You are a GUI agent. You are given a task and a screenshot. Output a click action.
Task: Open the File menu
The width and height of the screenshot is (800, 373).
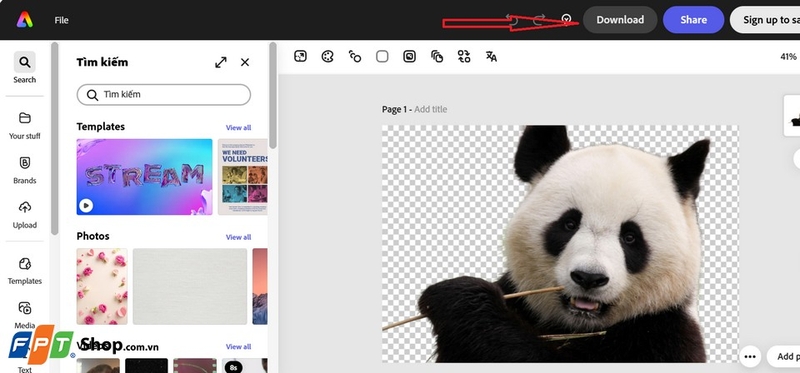(x=61, y=20)
